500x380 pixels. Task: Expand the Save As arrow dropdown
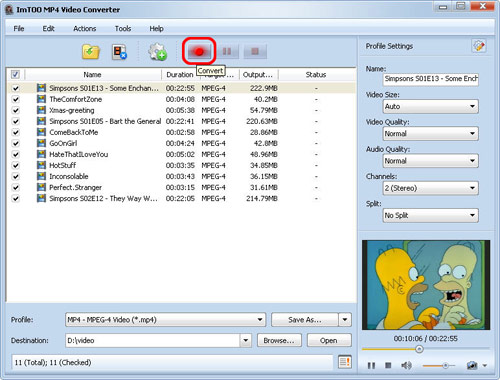click(x=345, y=320)
